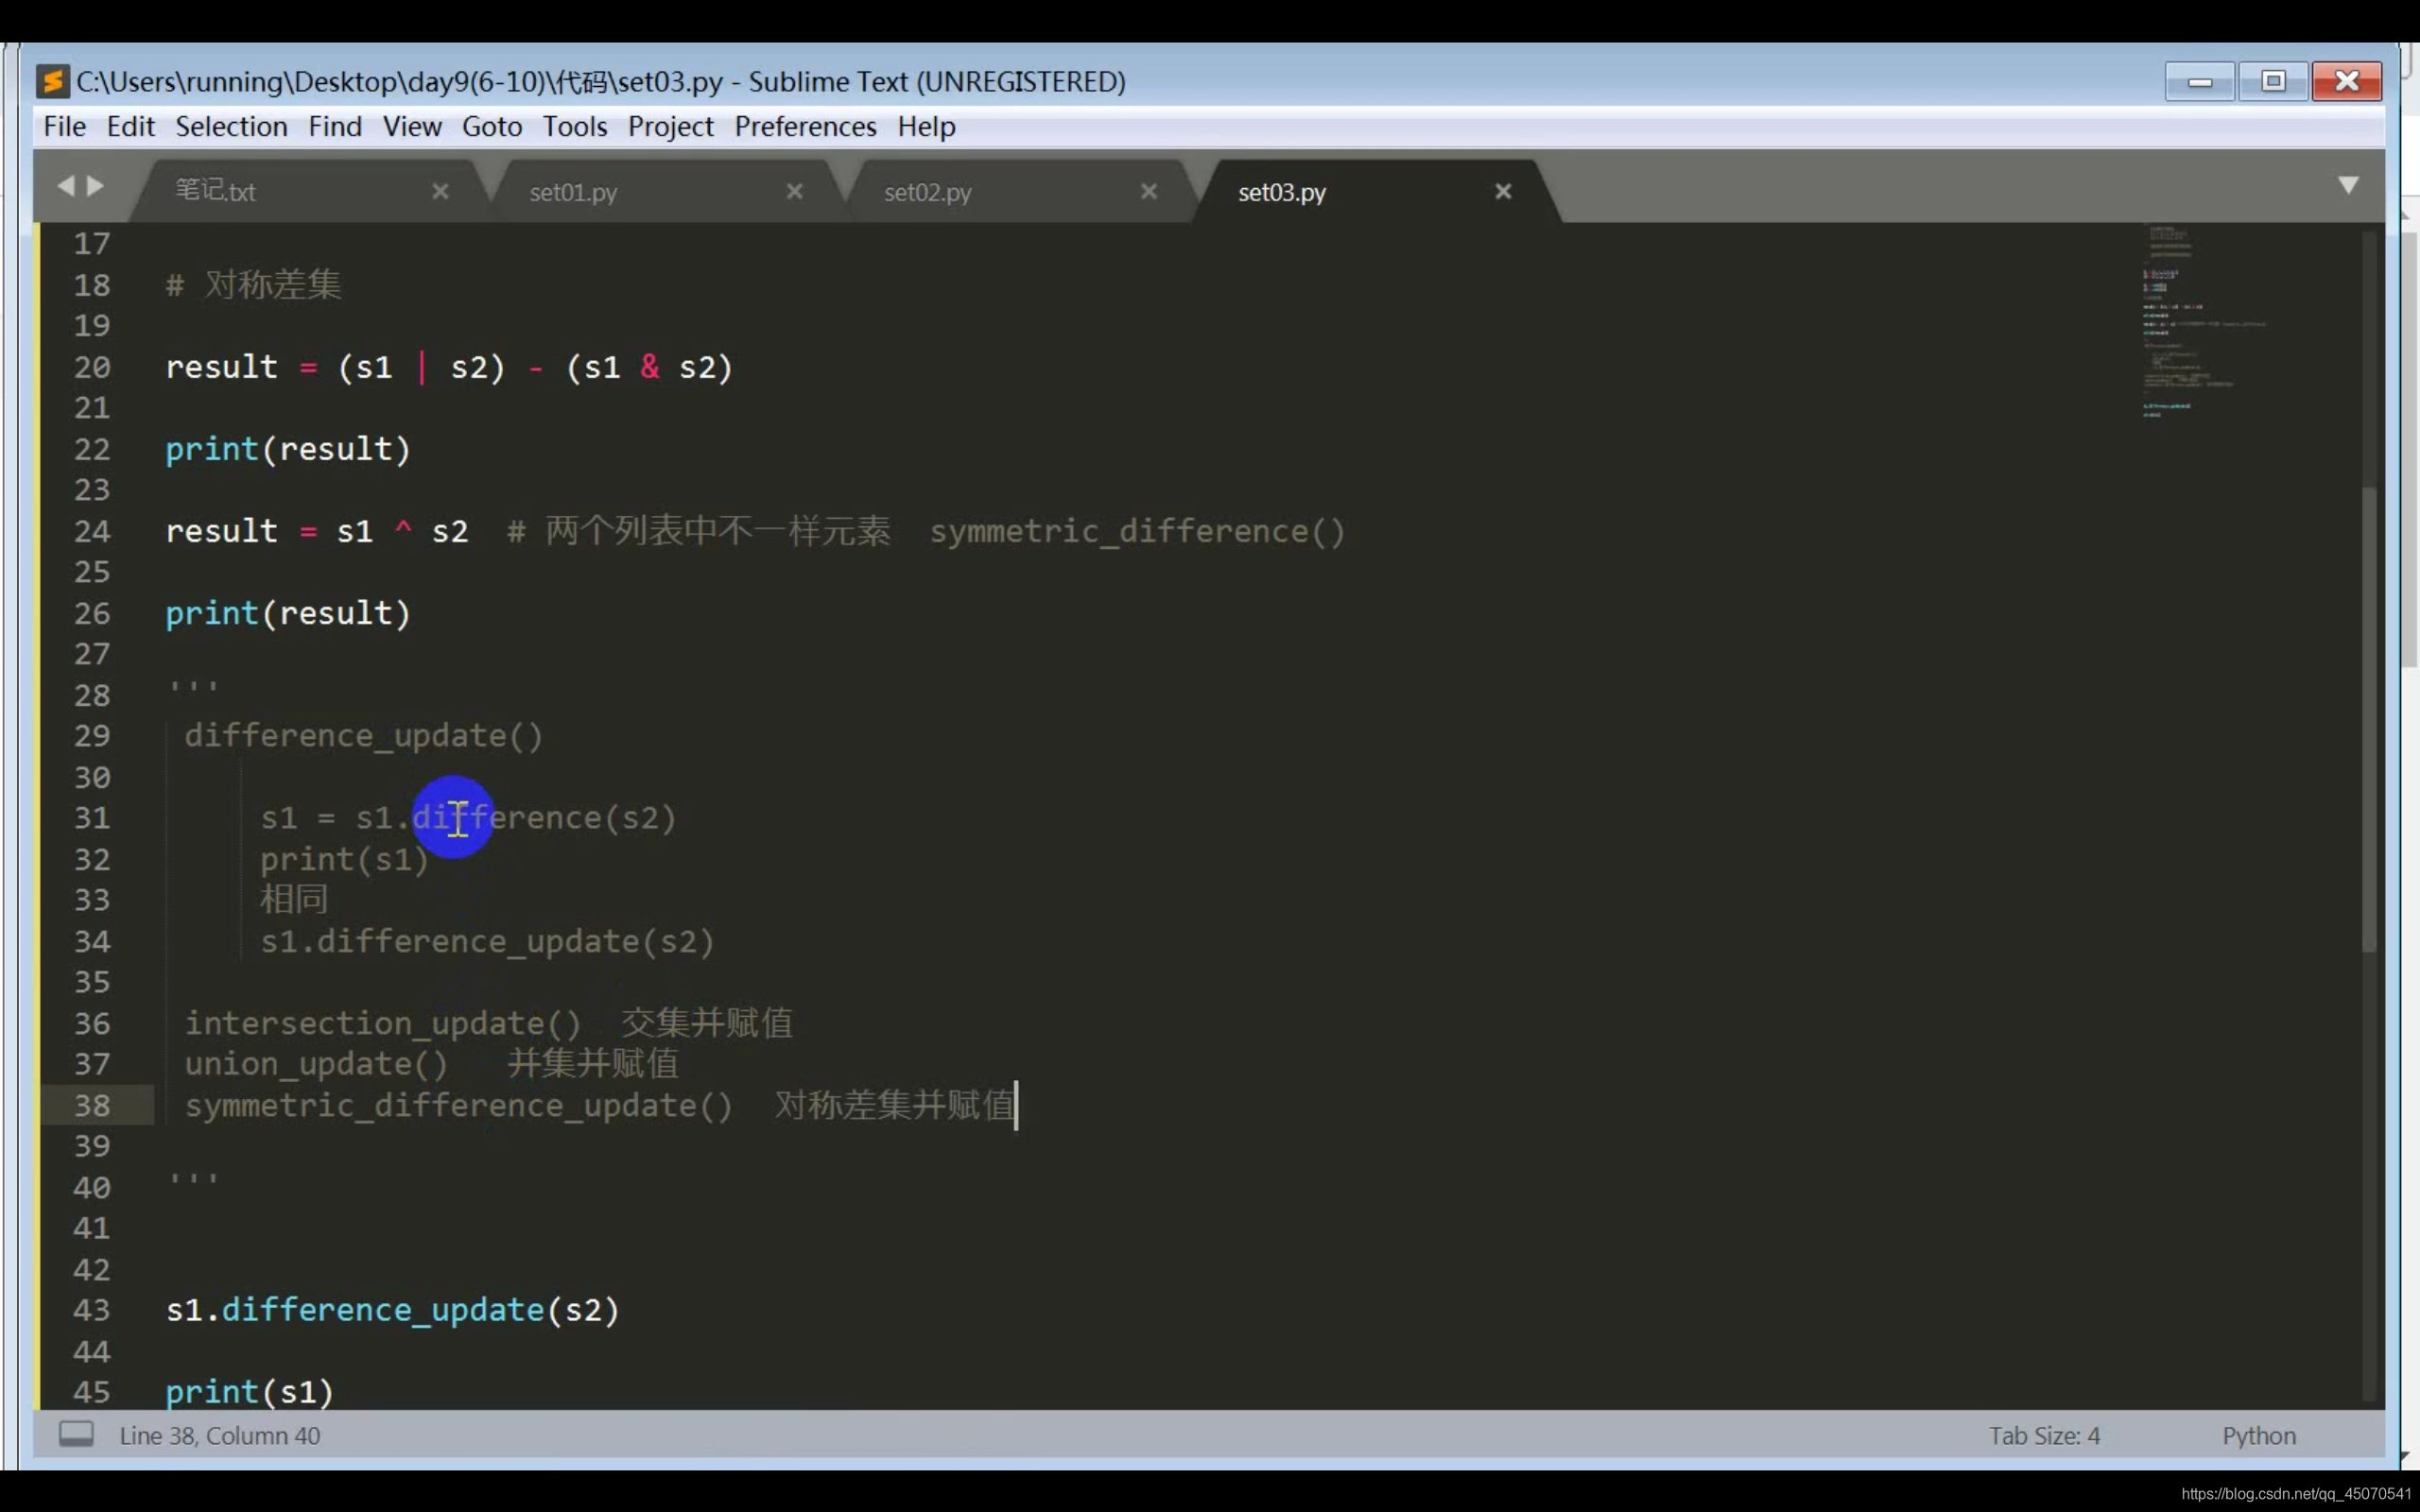
Task: Click the Line 38, Column 40 status text
Action: click(220, 1436)
